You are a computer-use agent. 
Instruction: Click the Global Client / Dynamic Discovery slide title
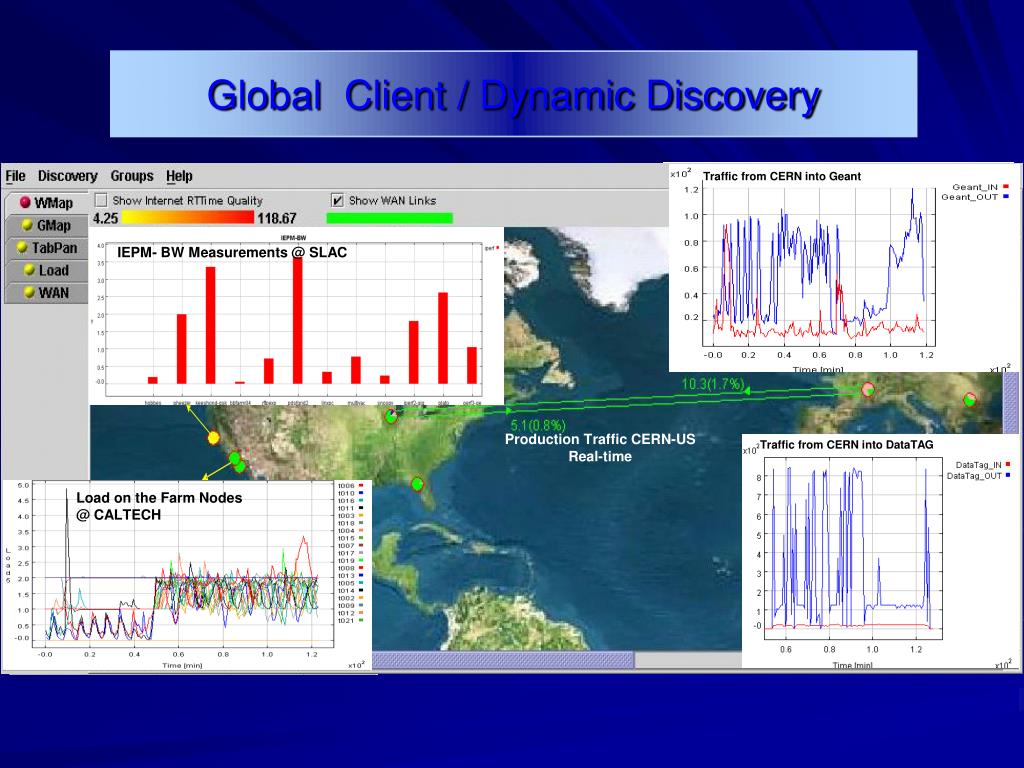click(513, 95)
